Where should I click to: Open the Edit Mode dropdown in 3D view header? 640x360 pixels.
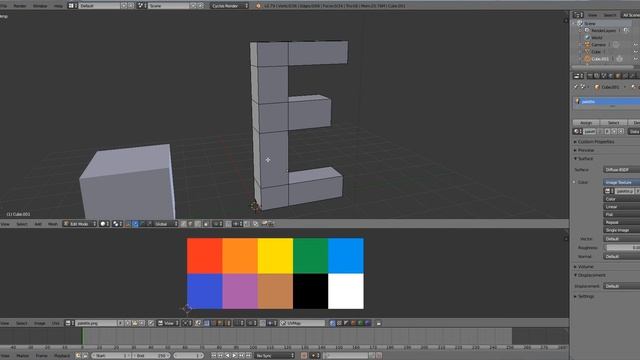click(x=80, y=224)
